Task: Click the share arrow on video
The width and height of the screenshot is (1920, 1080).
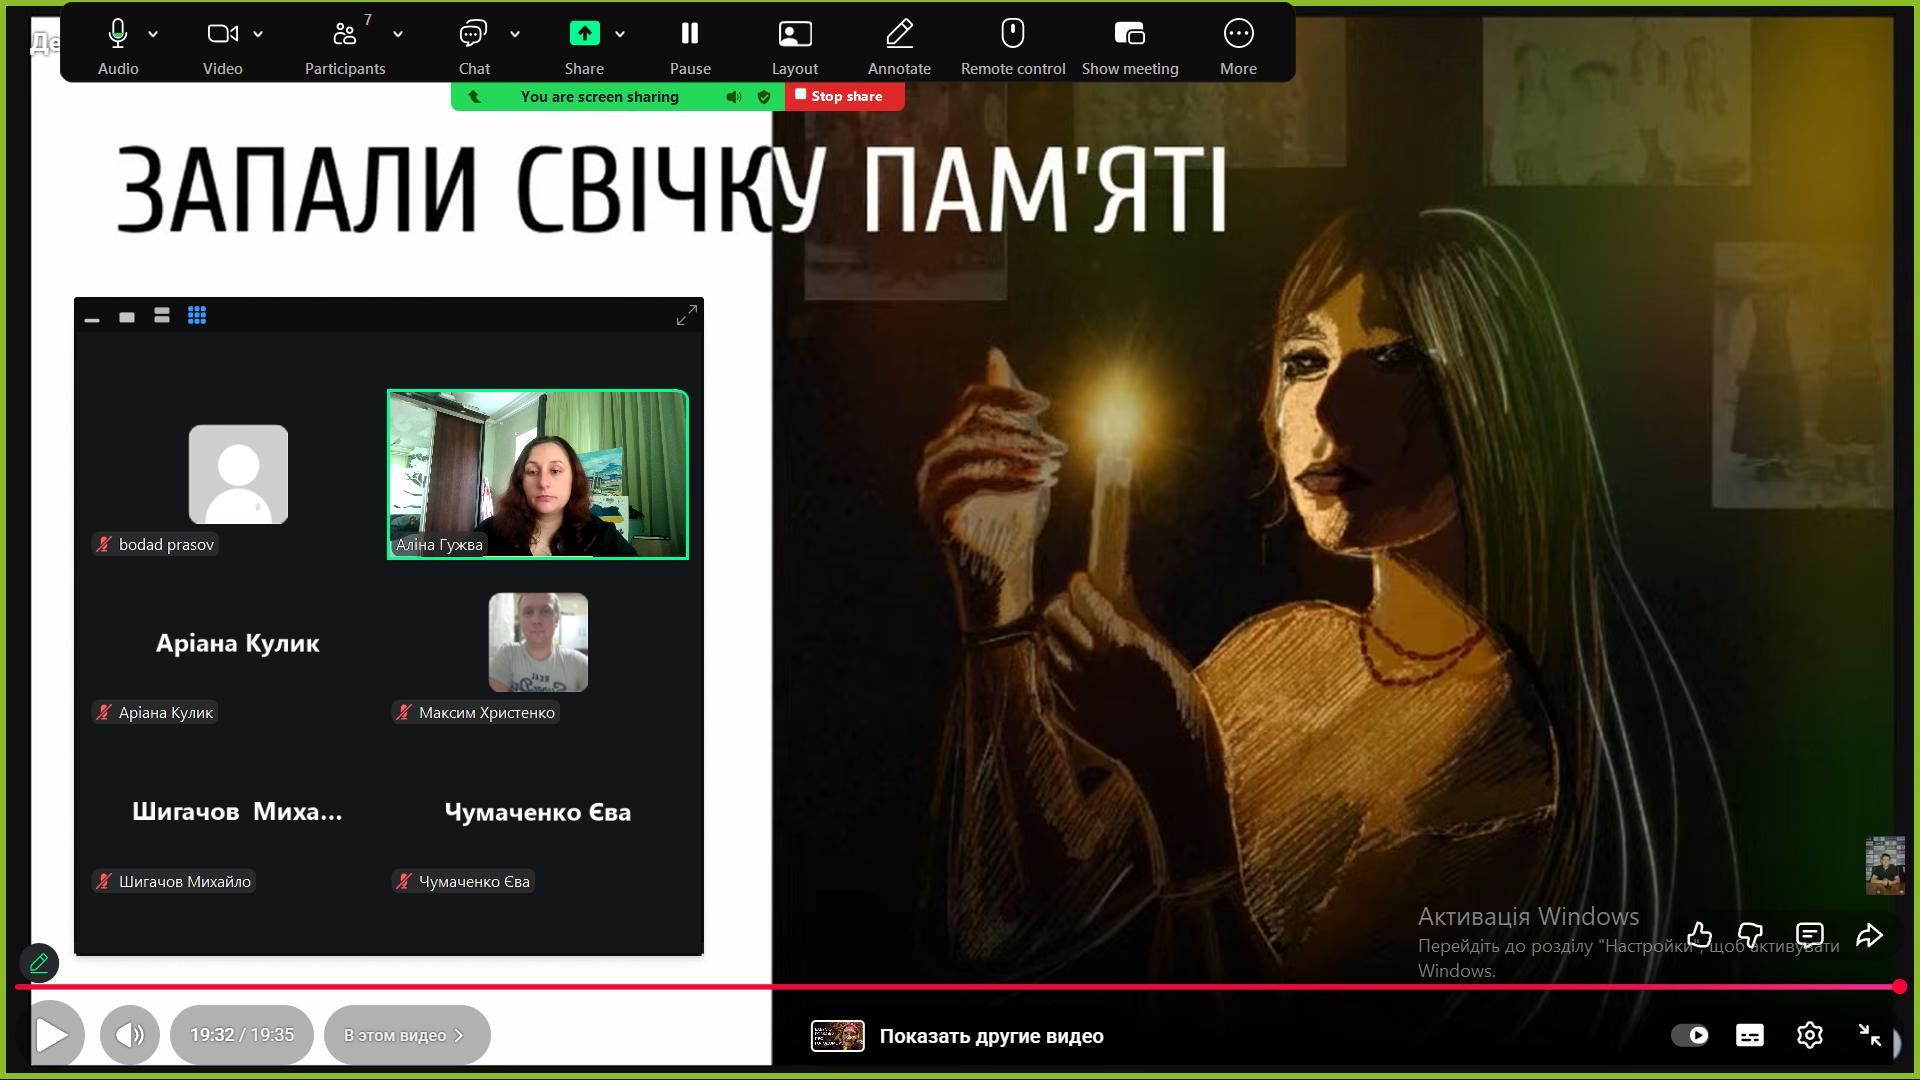Action: [1869, 936]
